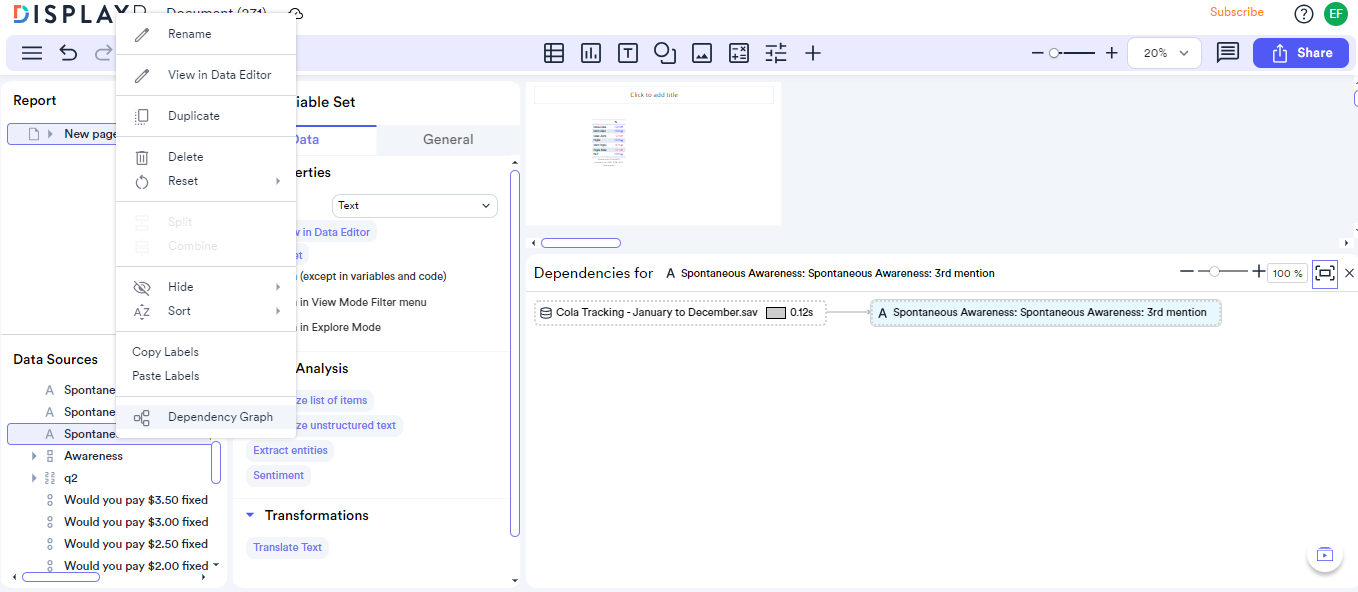This screenshot has height=592, width=1358.
Task: Undo the last action
Action: tap(68, 53)
